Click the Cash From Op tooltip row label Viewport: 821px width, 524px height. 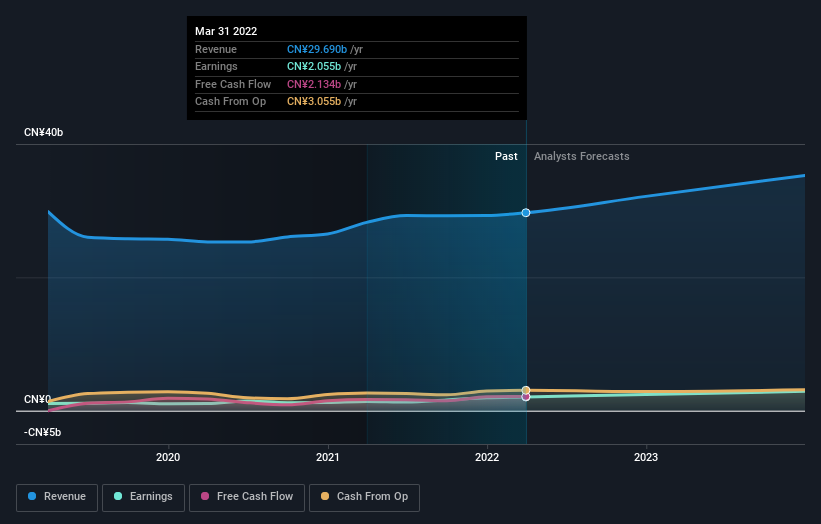pyautogui.click(x=230, y=102)
